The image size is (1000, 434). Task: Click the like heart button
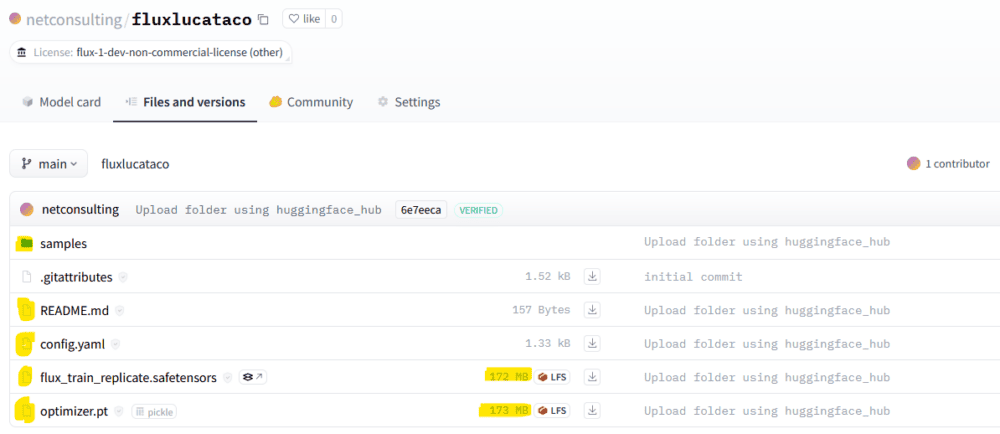pyautogui.click(x=304, y=19)
